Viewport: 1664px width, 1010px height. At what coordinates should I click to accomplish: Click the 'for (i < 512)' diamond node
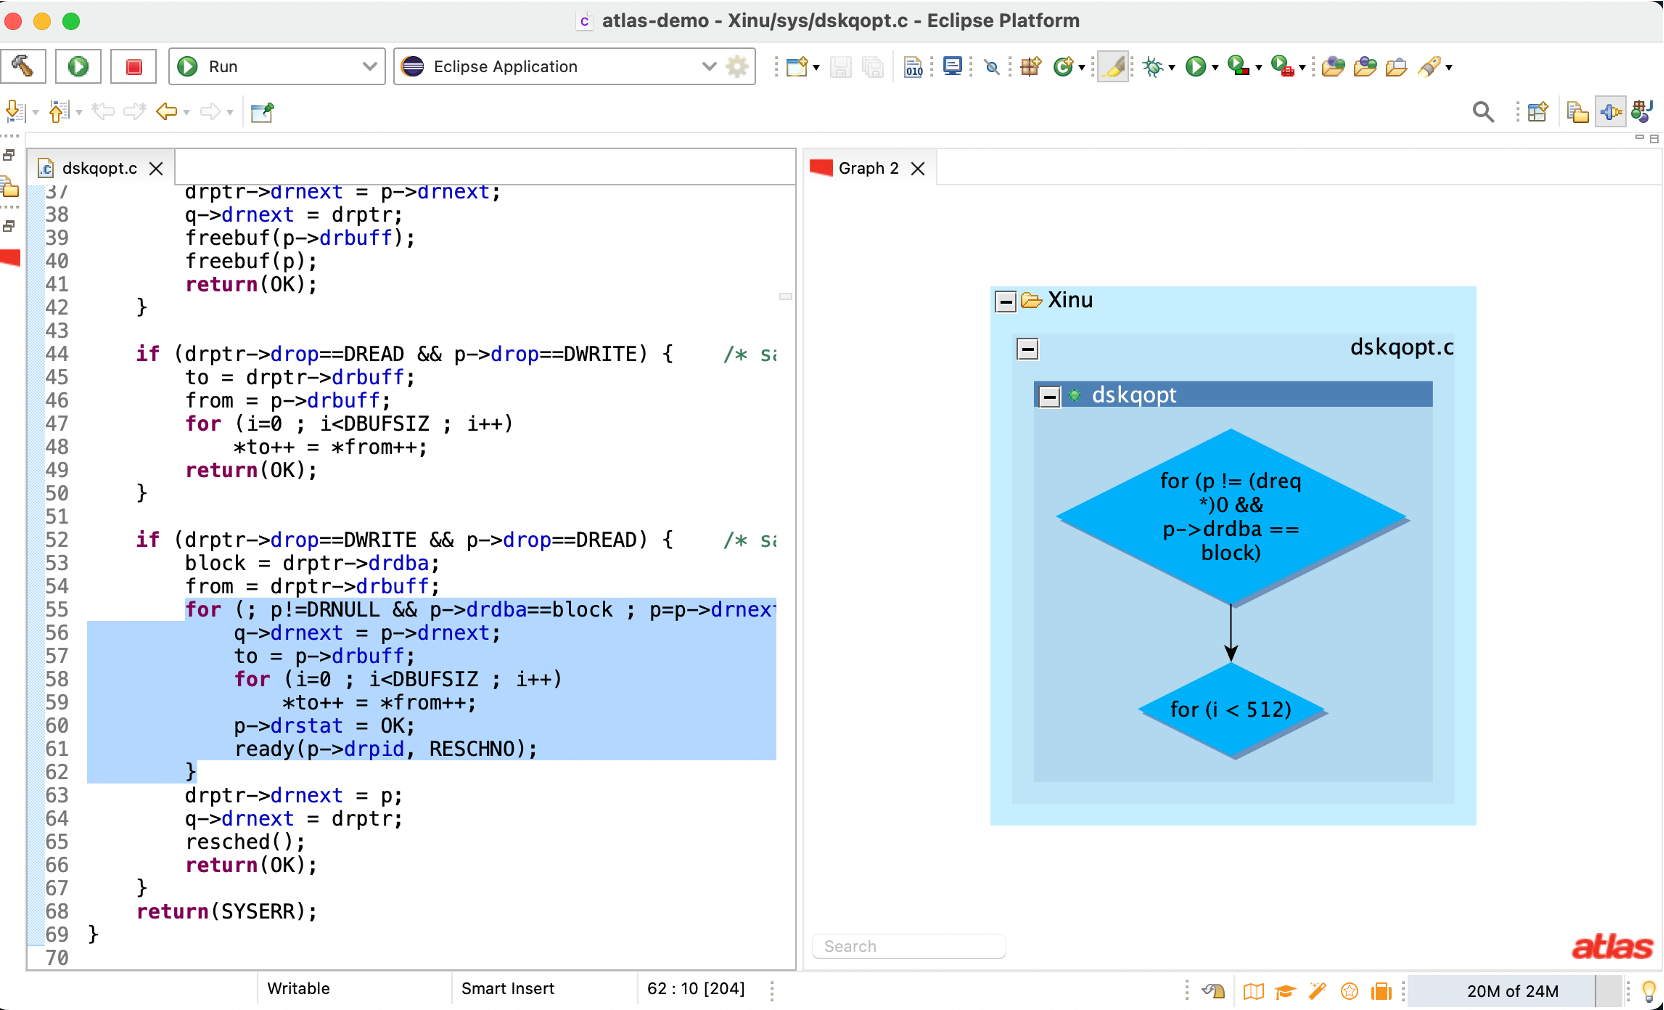(x=1232, y=710)
